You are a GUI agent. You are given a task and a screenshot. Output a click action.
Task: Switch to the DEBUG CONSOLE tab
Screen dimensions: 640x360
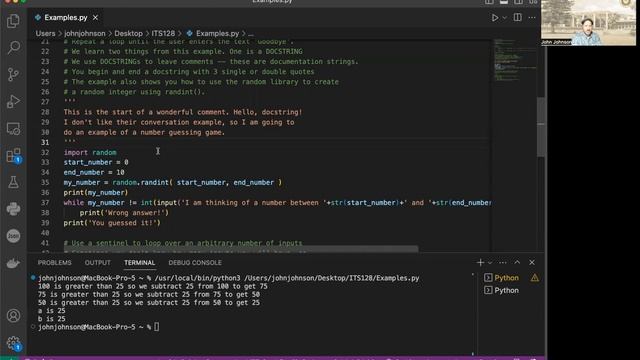pyautogui.click(x=195, y=263)
